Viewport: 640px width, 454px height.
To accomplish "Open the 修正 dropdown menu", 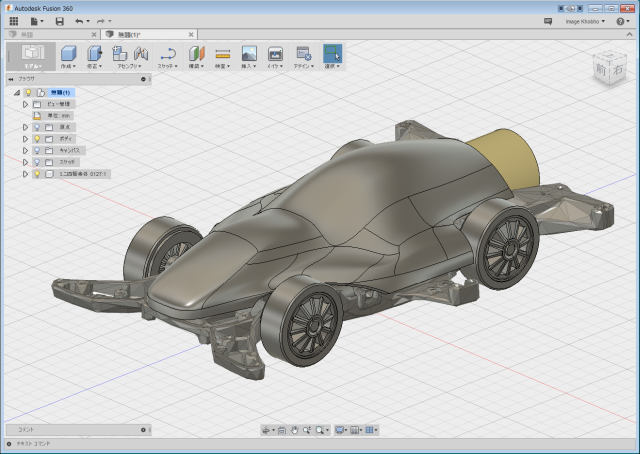I will coord(94,66).
